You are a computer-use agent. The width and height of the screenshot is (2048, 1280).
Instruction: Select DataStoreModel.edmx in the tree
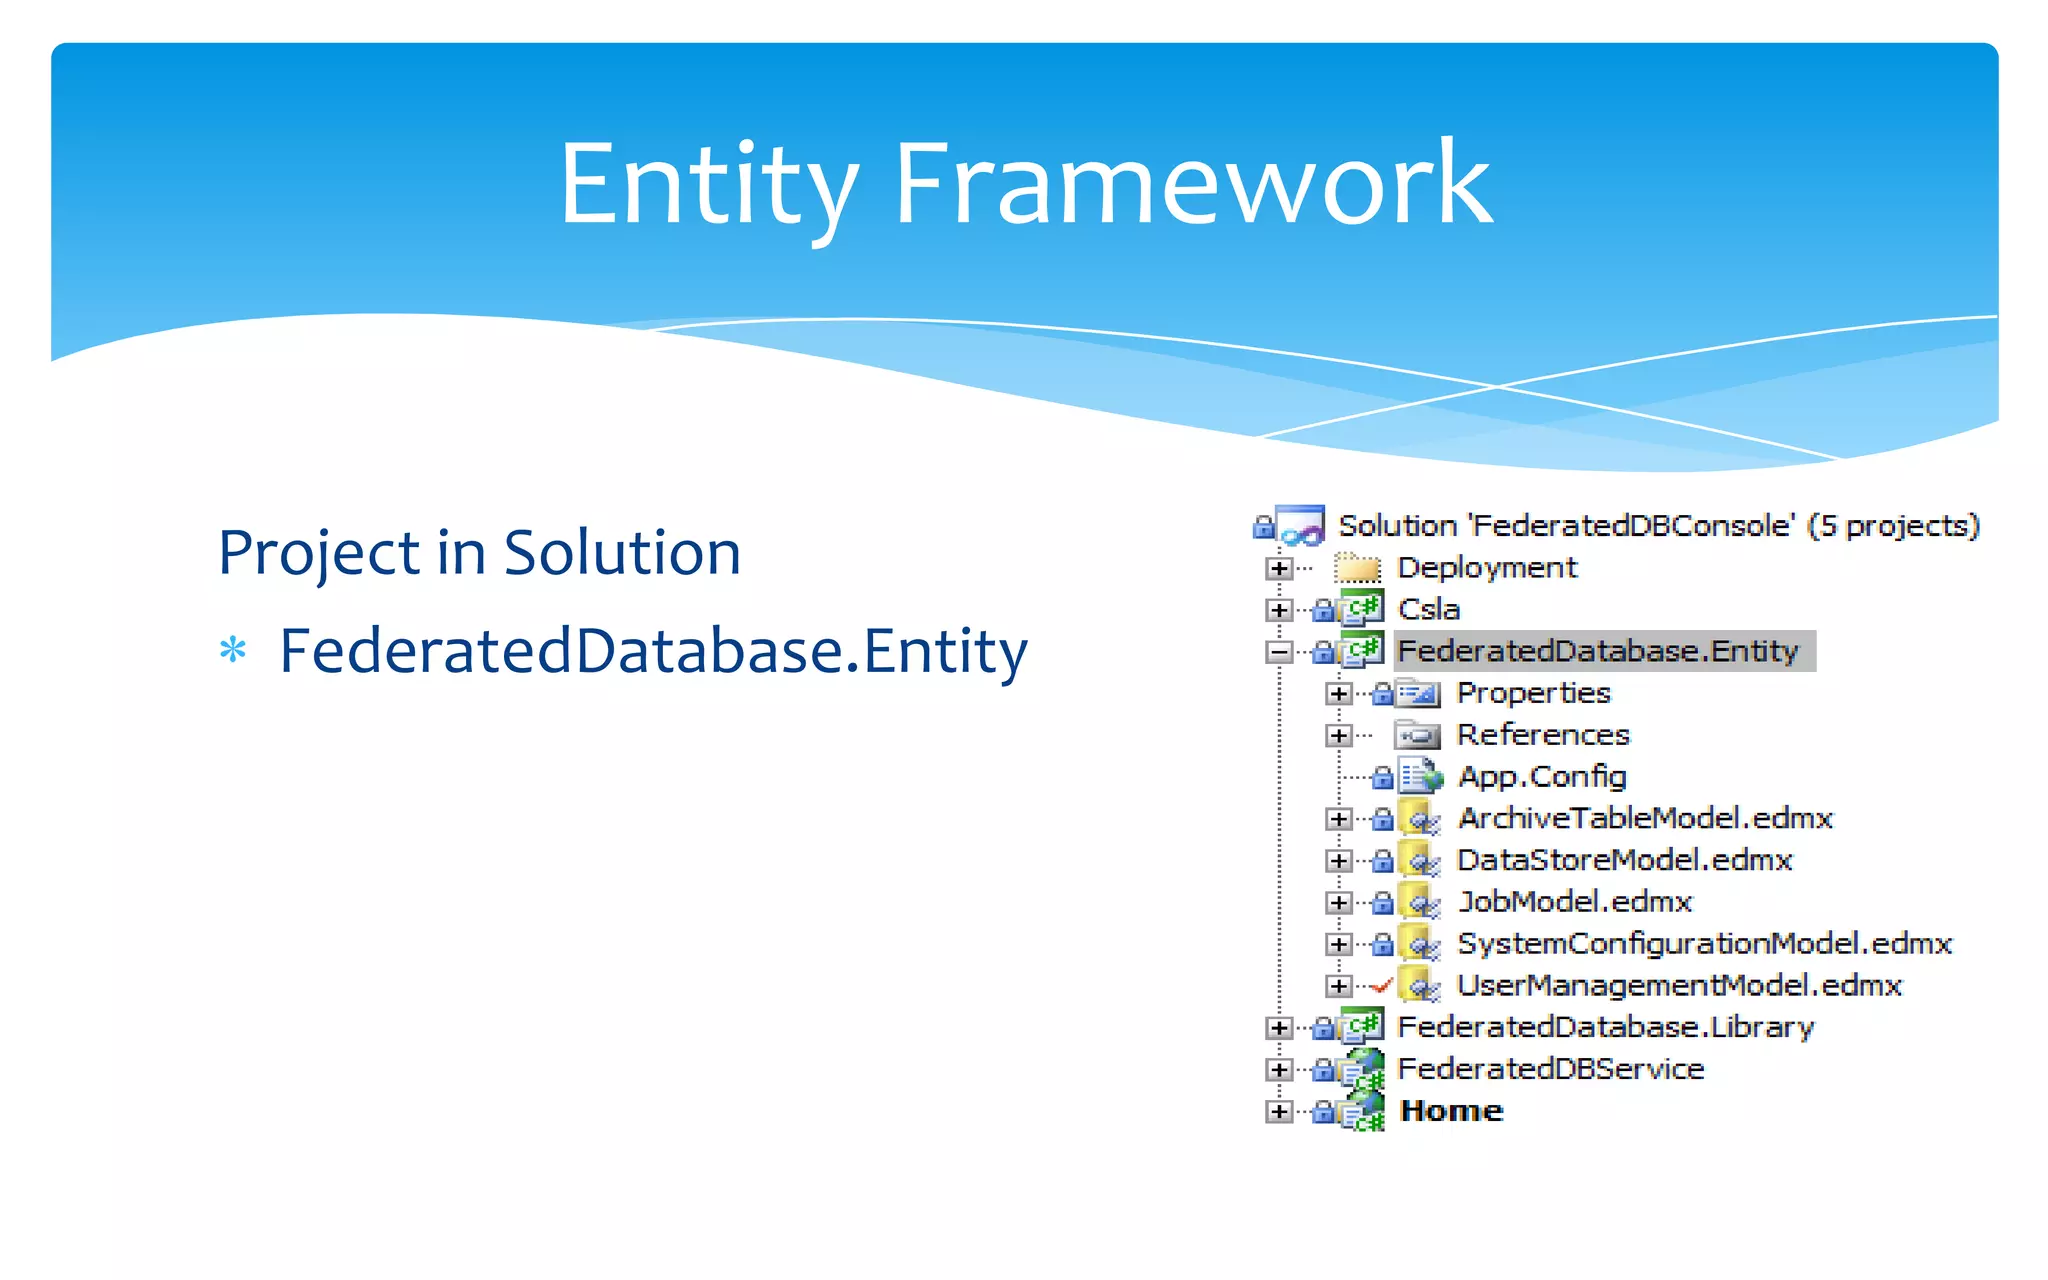(1625, 860)
